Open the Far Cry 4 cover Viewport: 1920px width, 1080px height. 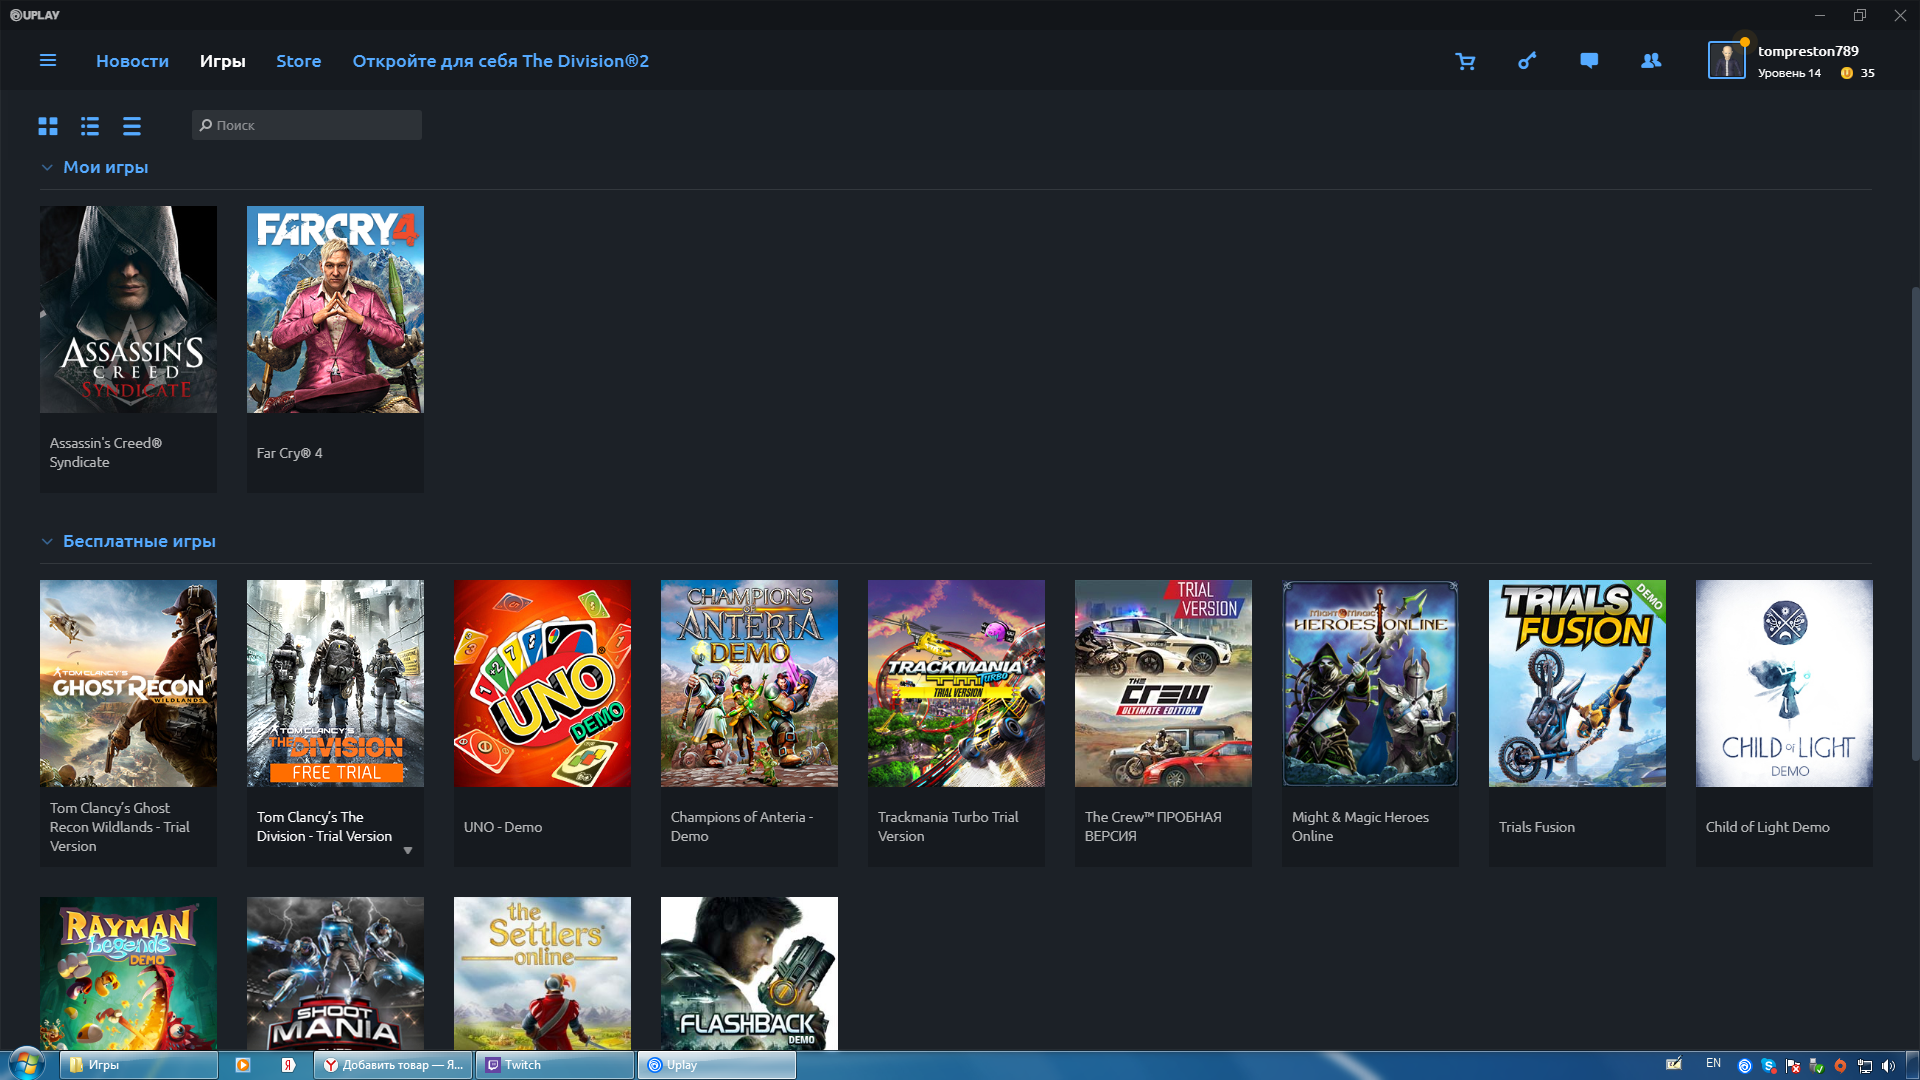(335, 309)
